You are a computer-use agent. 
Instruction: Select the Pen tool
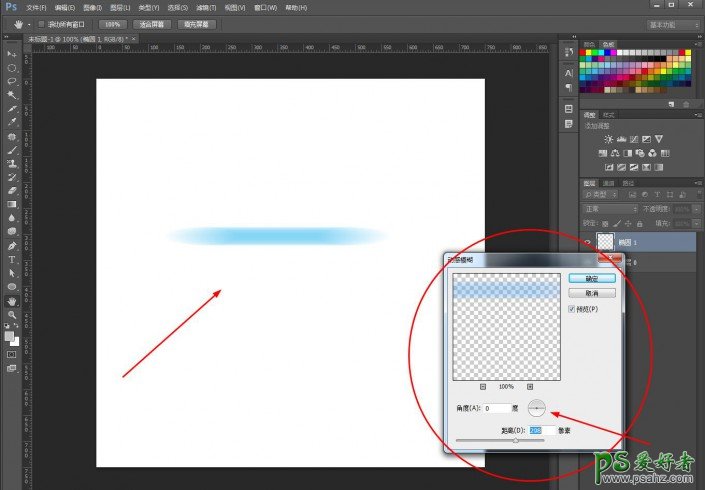[12, 246]
